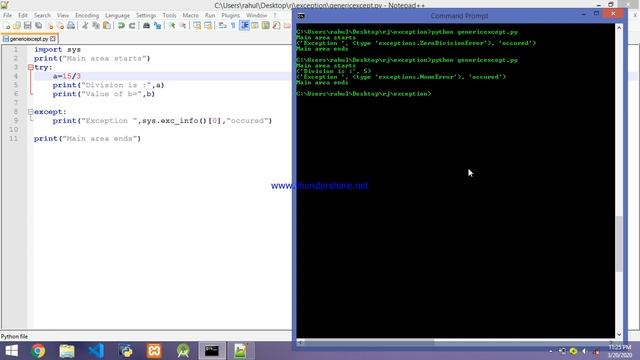Click the Close All toolbar icon
The height and width of the screenshot is (360, 640).
point(60,26)
